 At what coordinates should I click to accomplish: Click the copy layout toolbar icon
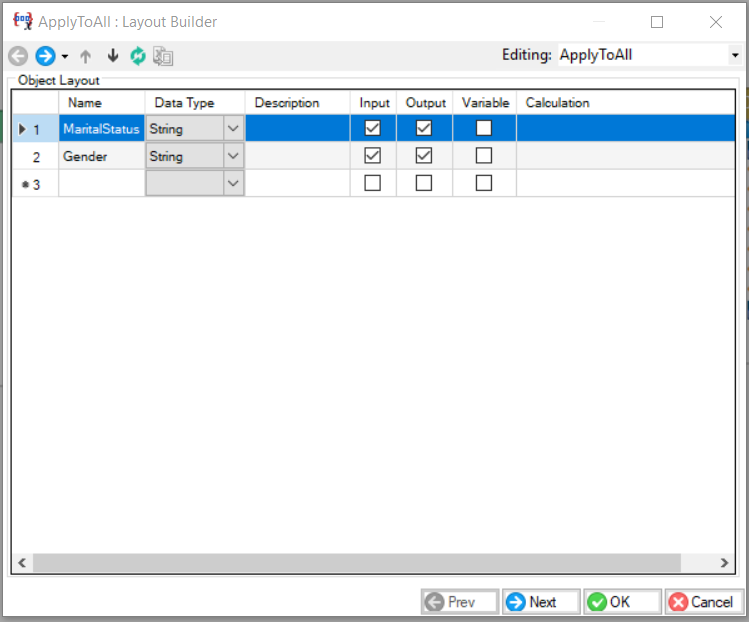163,56
